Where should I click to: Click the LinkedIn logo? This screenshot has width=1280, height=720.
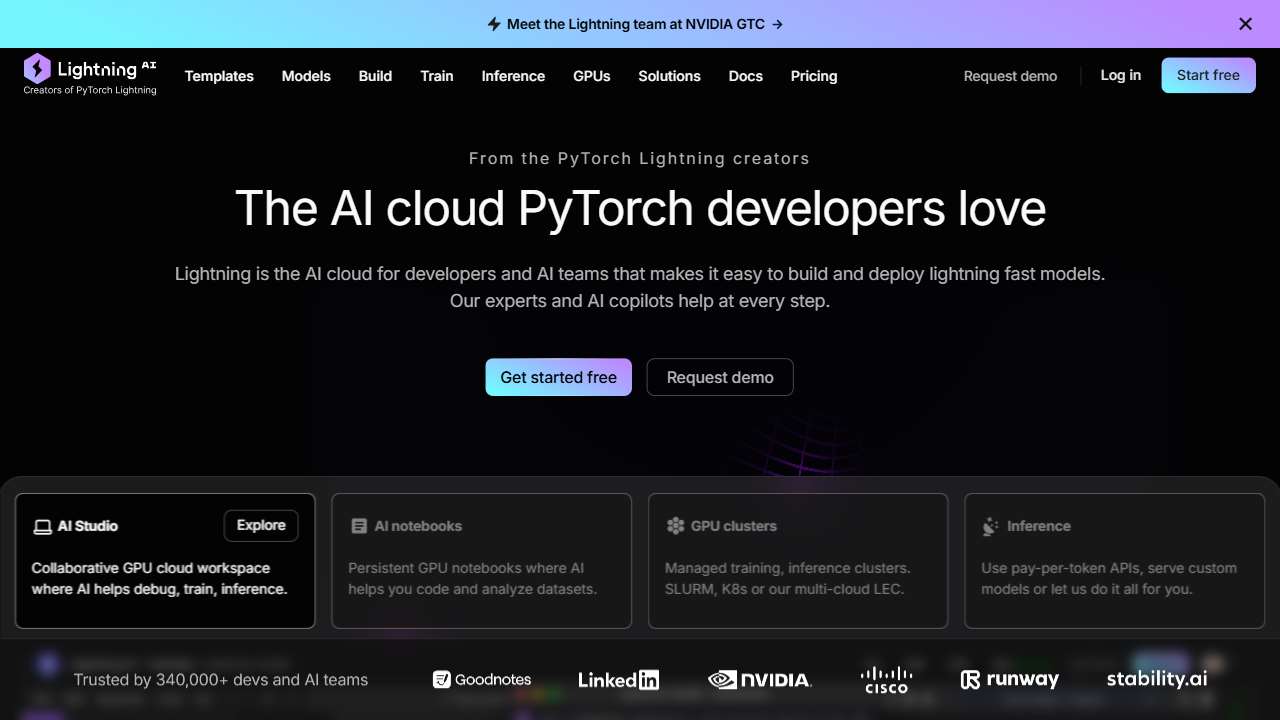[x=618, y=679]
